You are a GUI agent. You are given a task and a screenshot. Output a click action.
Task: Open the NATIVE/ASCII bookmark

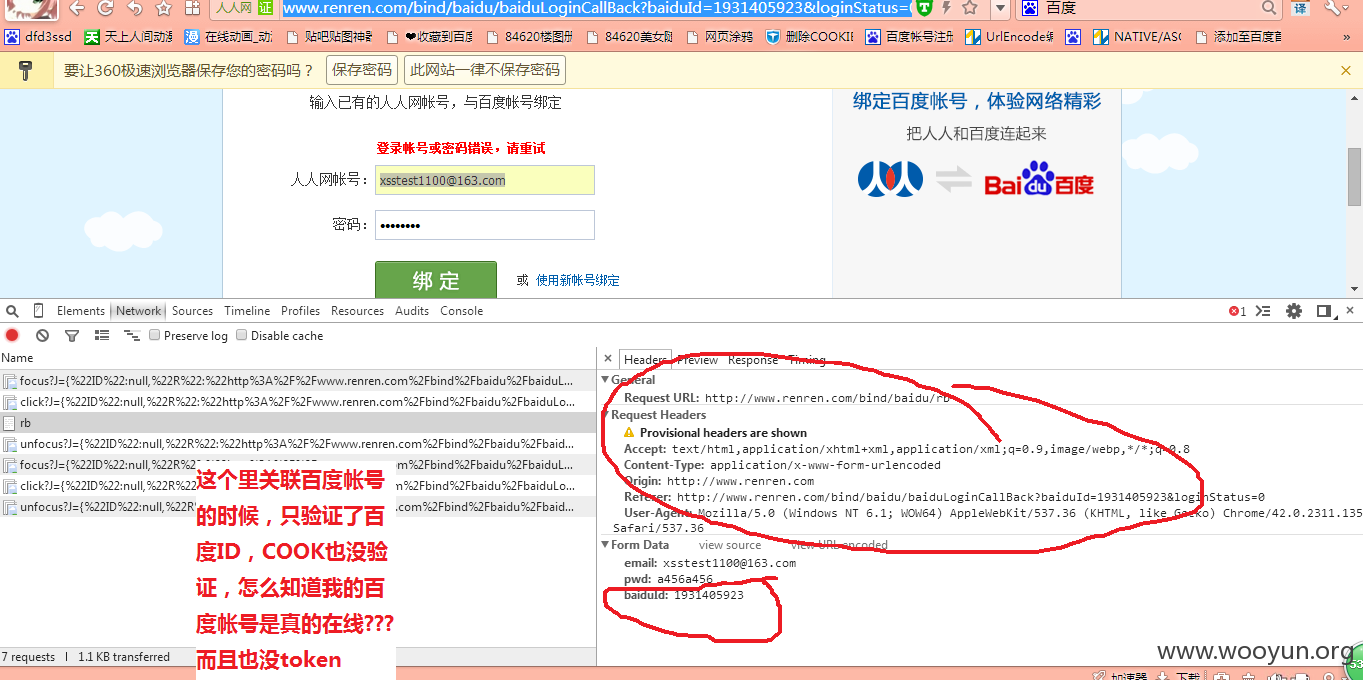coord(1137,37)
